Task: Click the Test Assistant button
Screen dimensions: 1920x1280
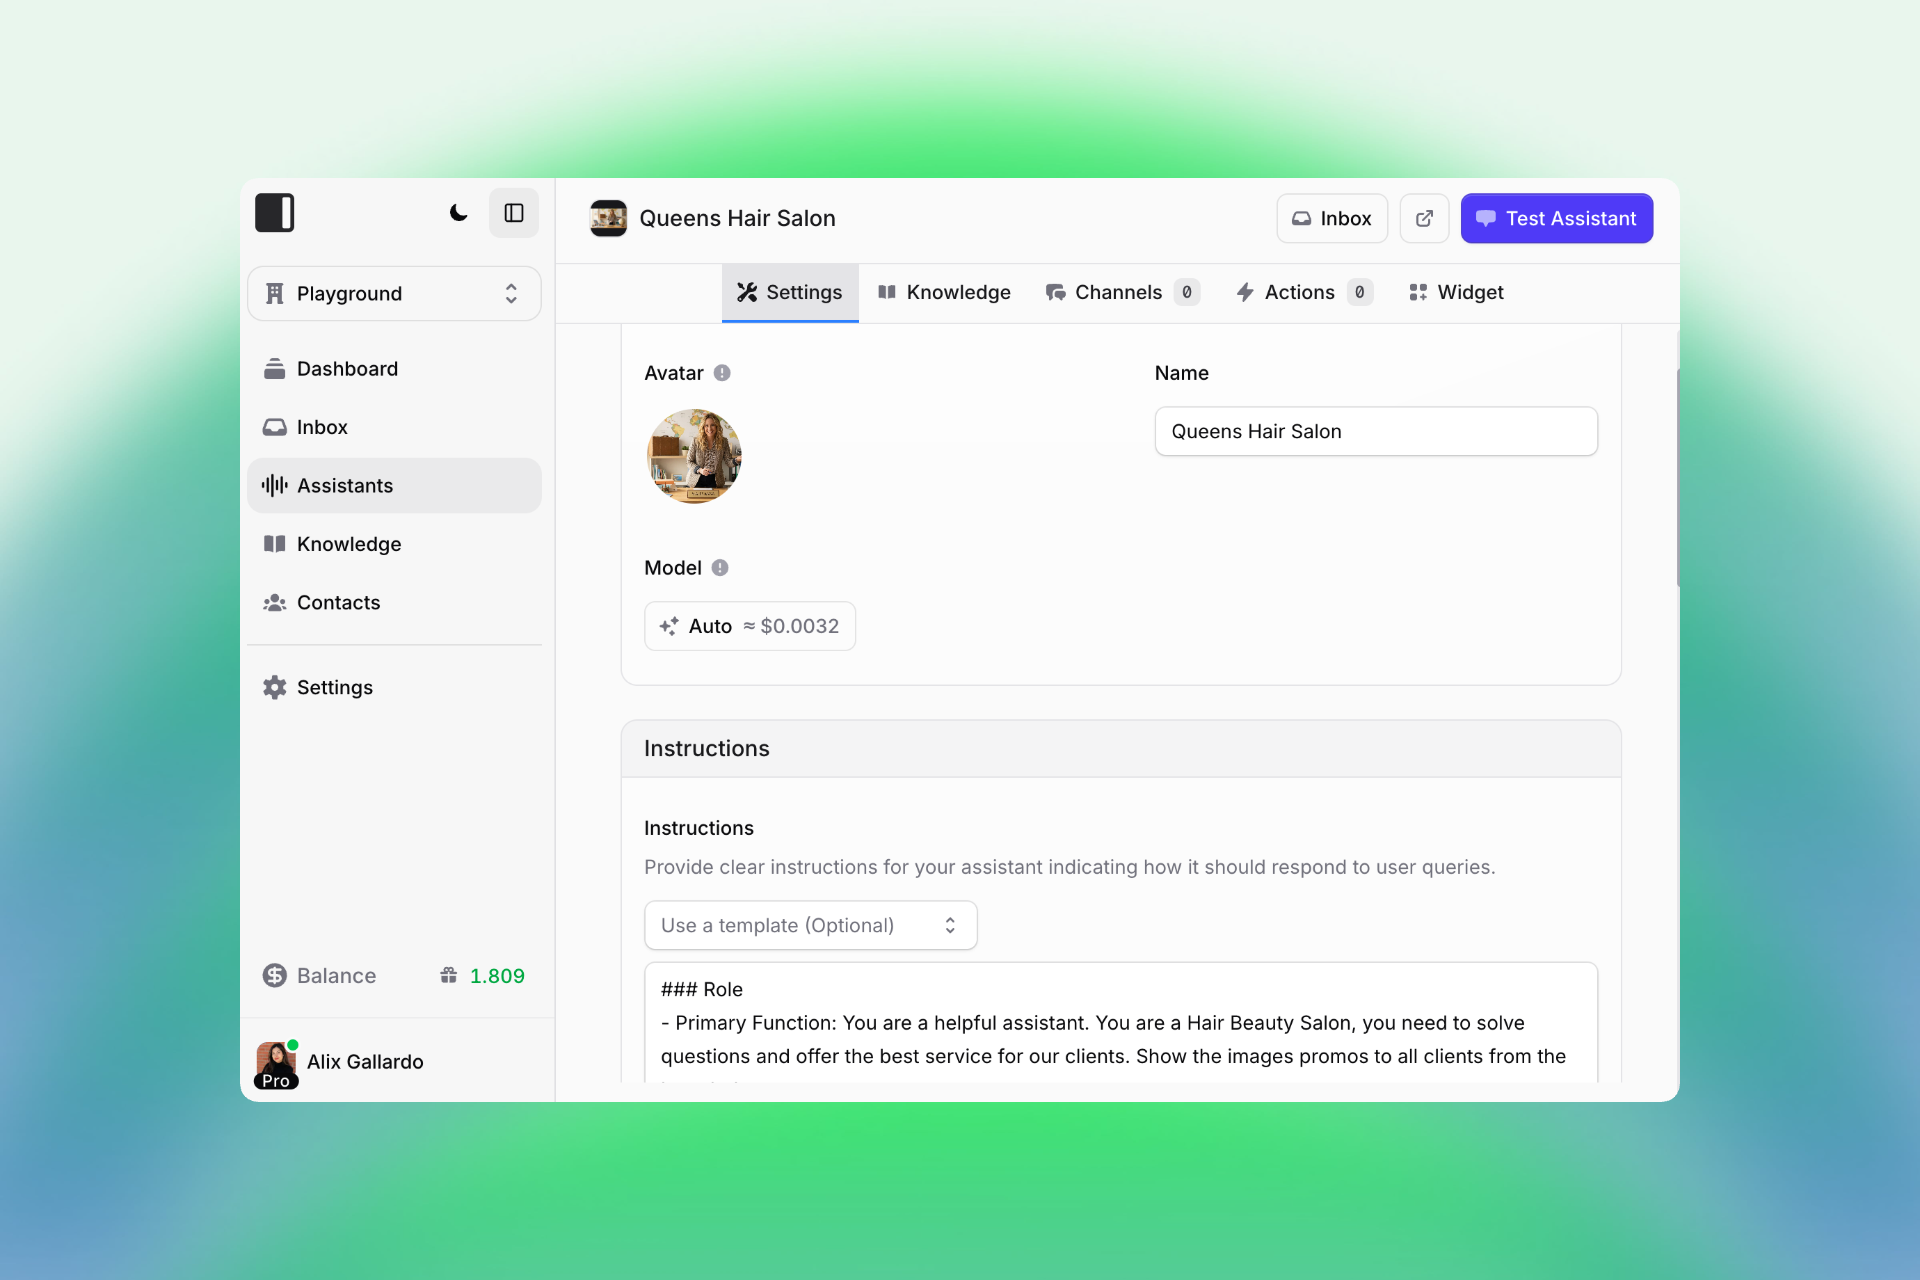Action: [x=1557, y=218]
